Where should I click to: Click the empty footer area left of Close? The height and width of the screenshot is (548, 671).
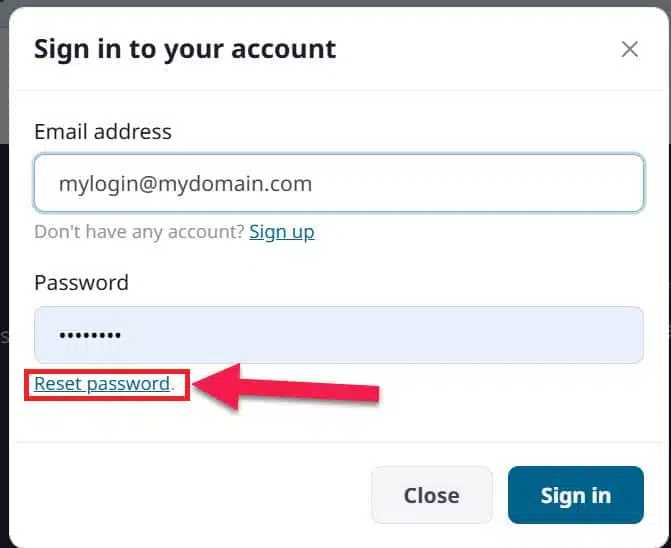190,495
